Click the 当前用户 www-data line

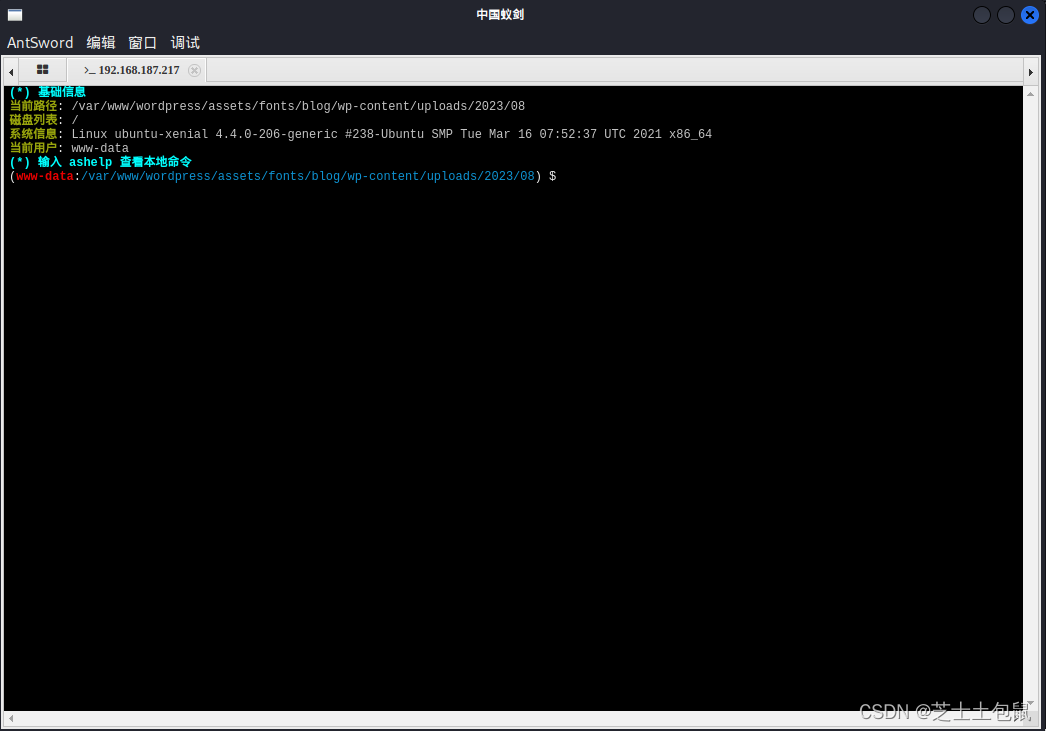click(x=69, y=148)
